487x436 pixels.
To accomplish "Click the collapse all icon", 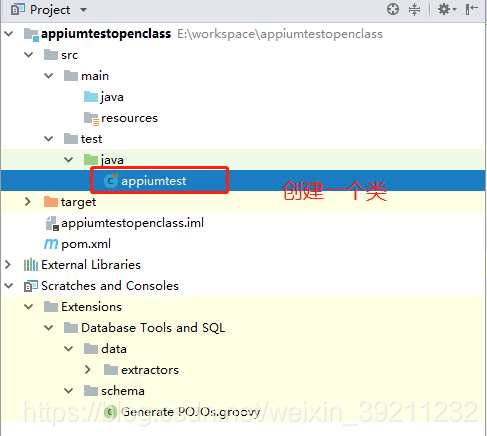I will pos(414,9).
